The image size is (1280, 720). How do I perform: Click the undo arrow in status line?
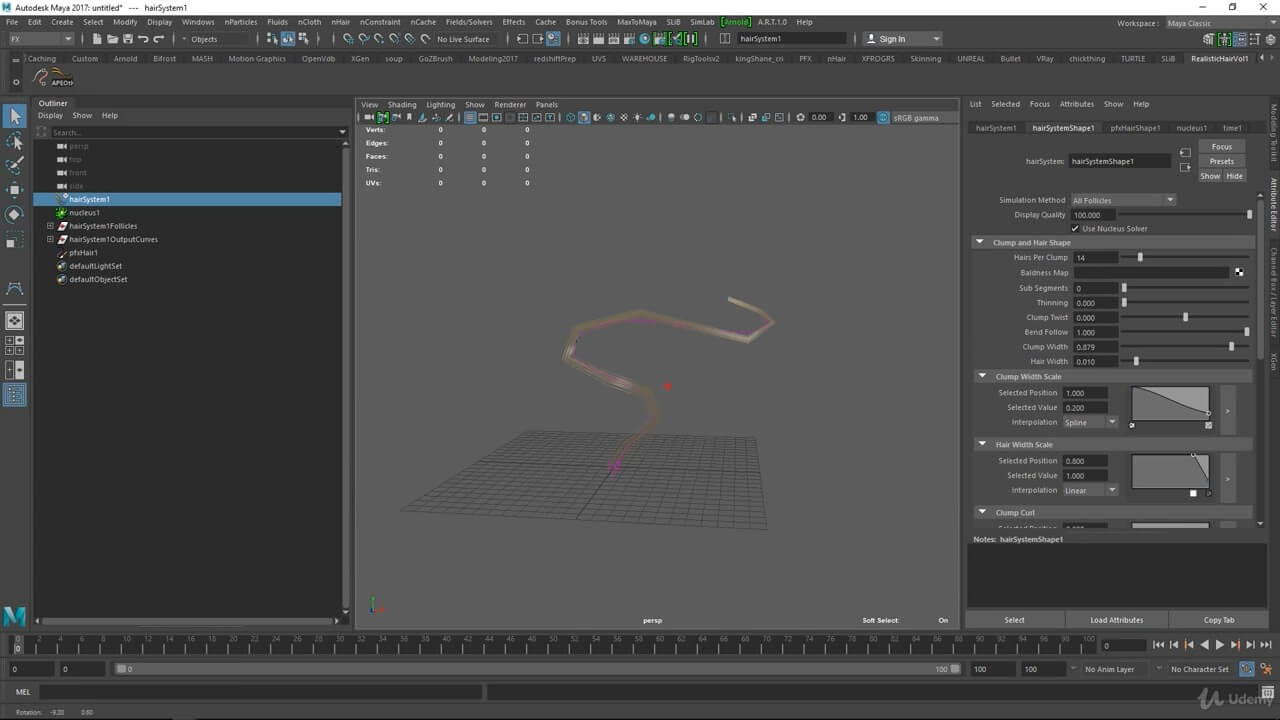pyautogui.click(x=143, y=39)
